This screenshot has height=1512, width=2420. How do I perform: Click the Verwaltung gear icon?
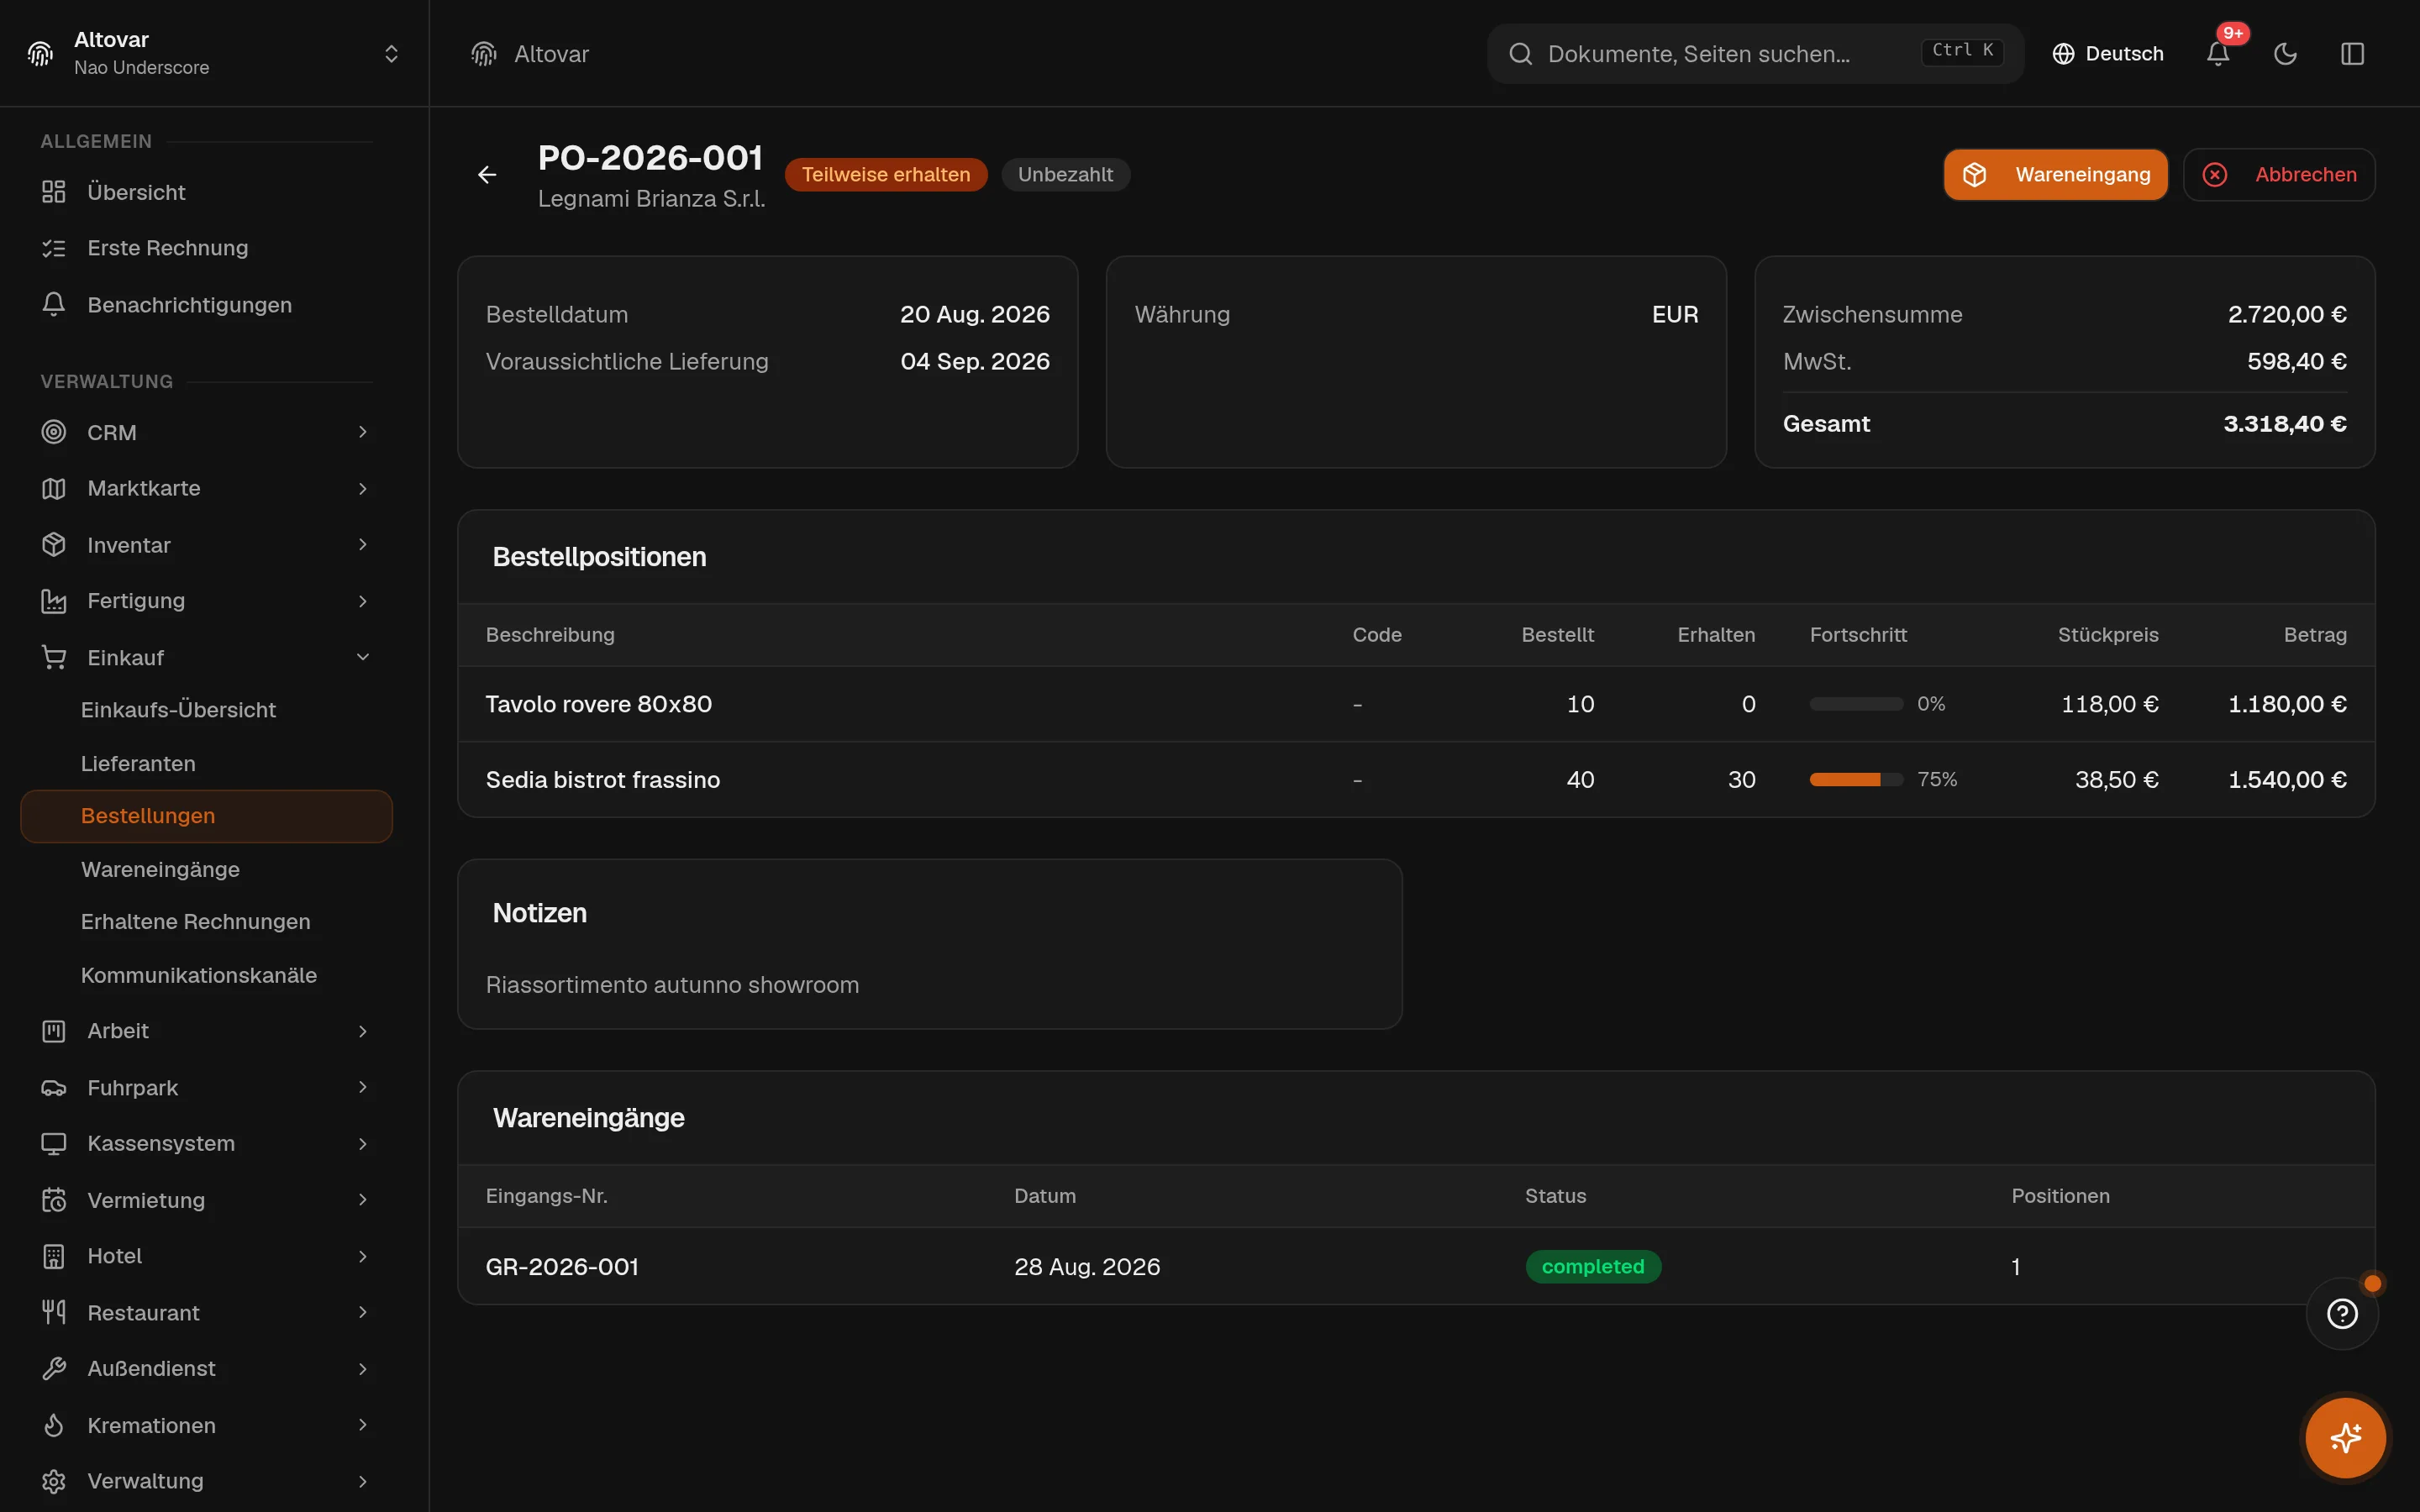coord(54,1481)
